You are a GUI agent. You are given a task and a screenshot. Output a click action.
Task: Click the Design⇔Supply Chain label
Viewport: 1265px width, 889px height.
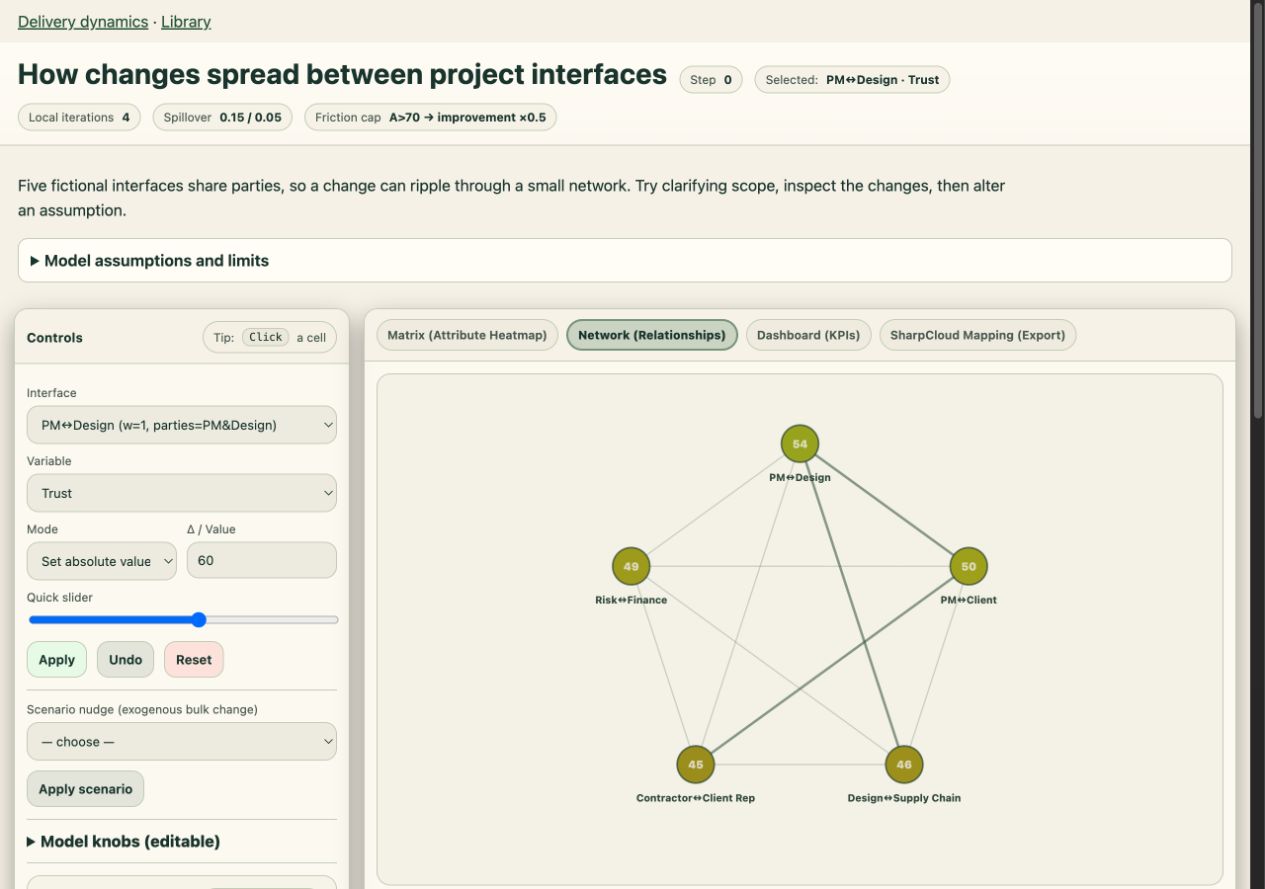coord(904,798)
